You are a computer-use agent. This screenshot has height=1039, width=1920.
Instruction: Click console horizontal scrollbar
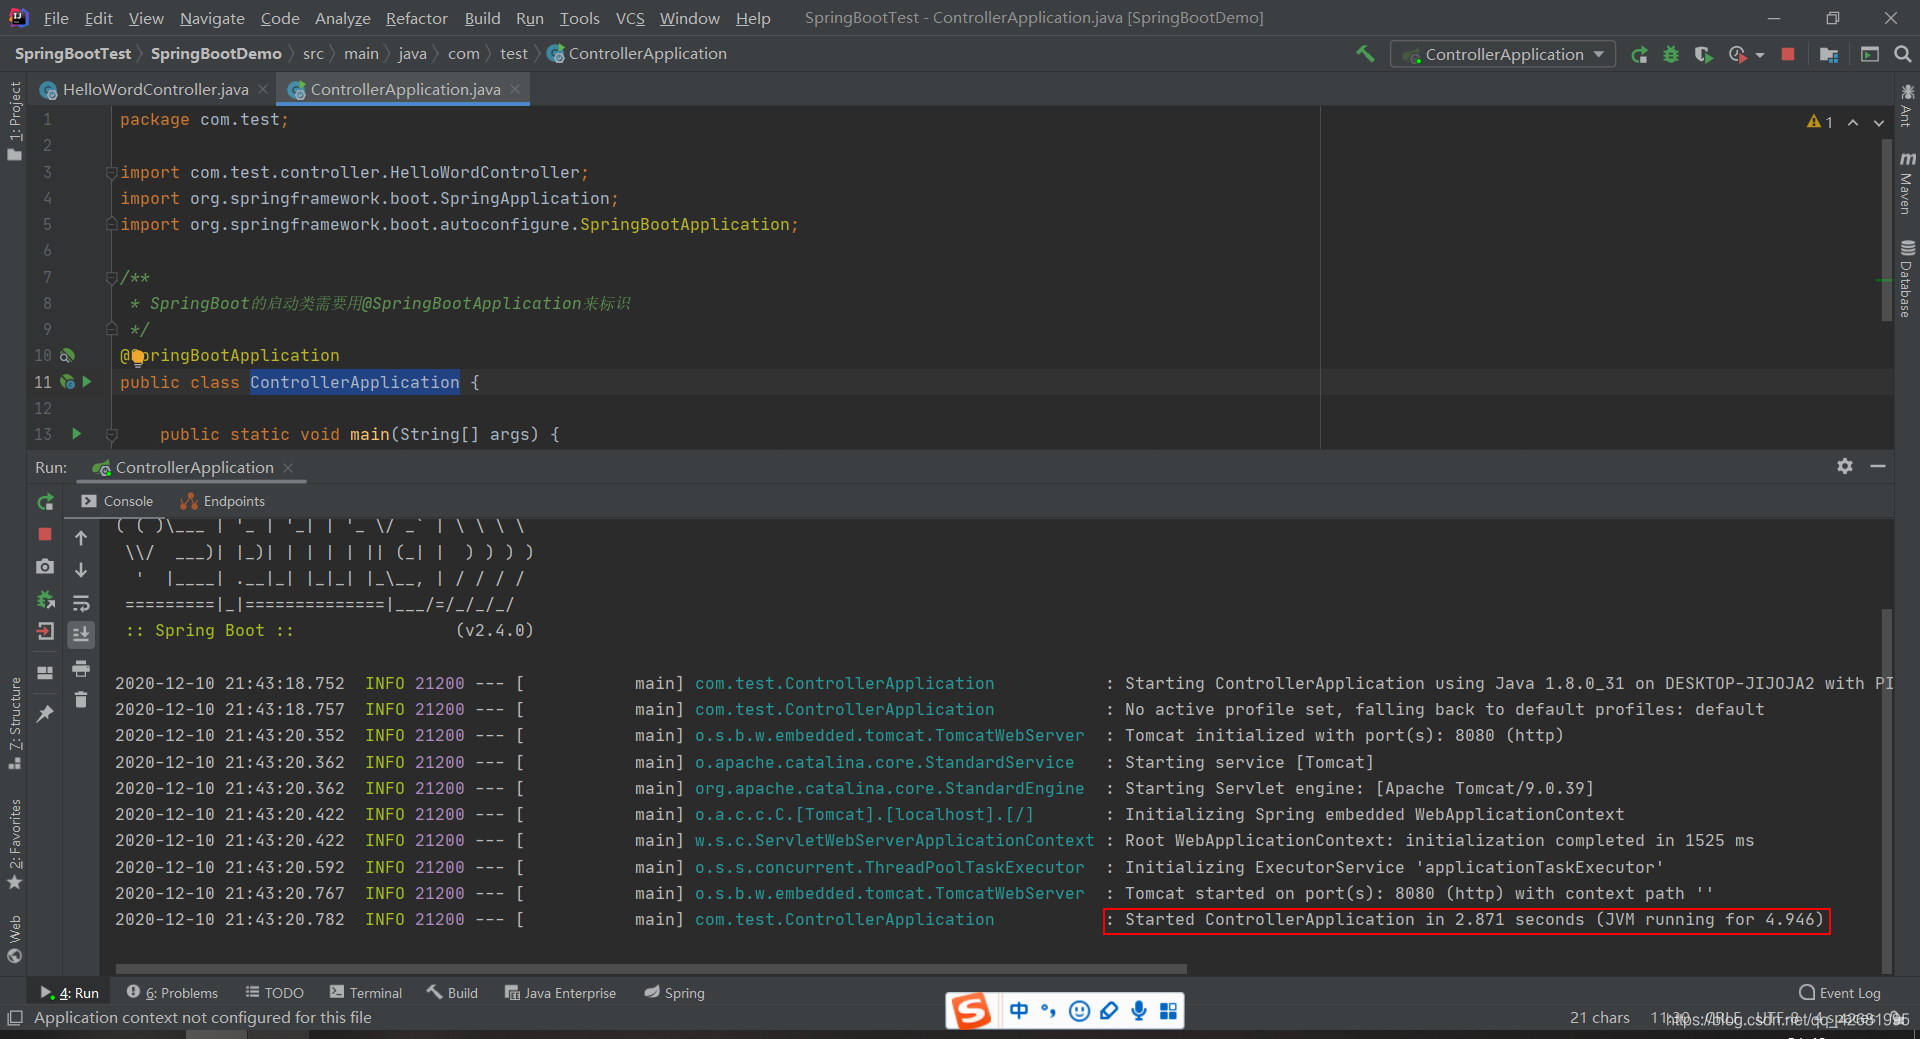pos(651,969)
